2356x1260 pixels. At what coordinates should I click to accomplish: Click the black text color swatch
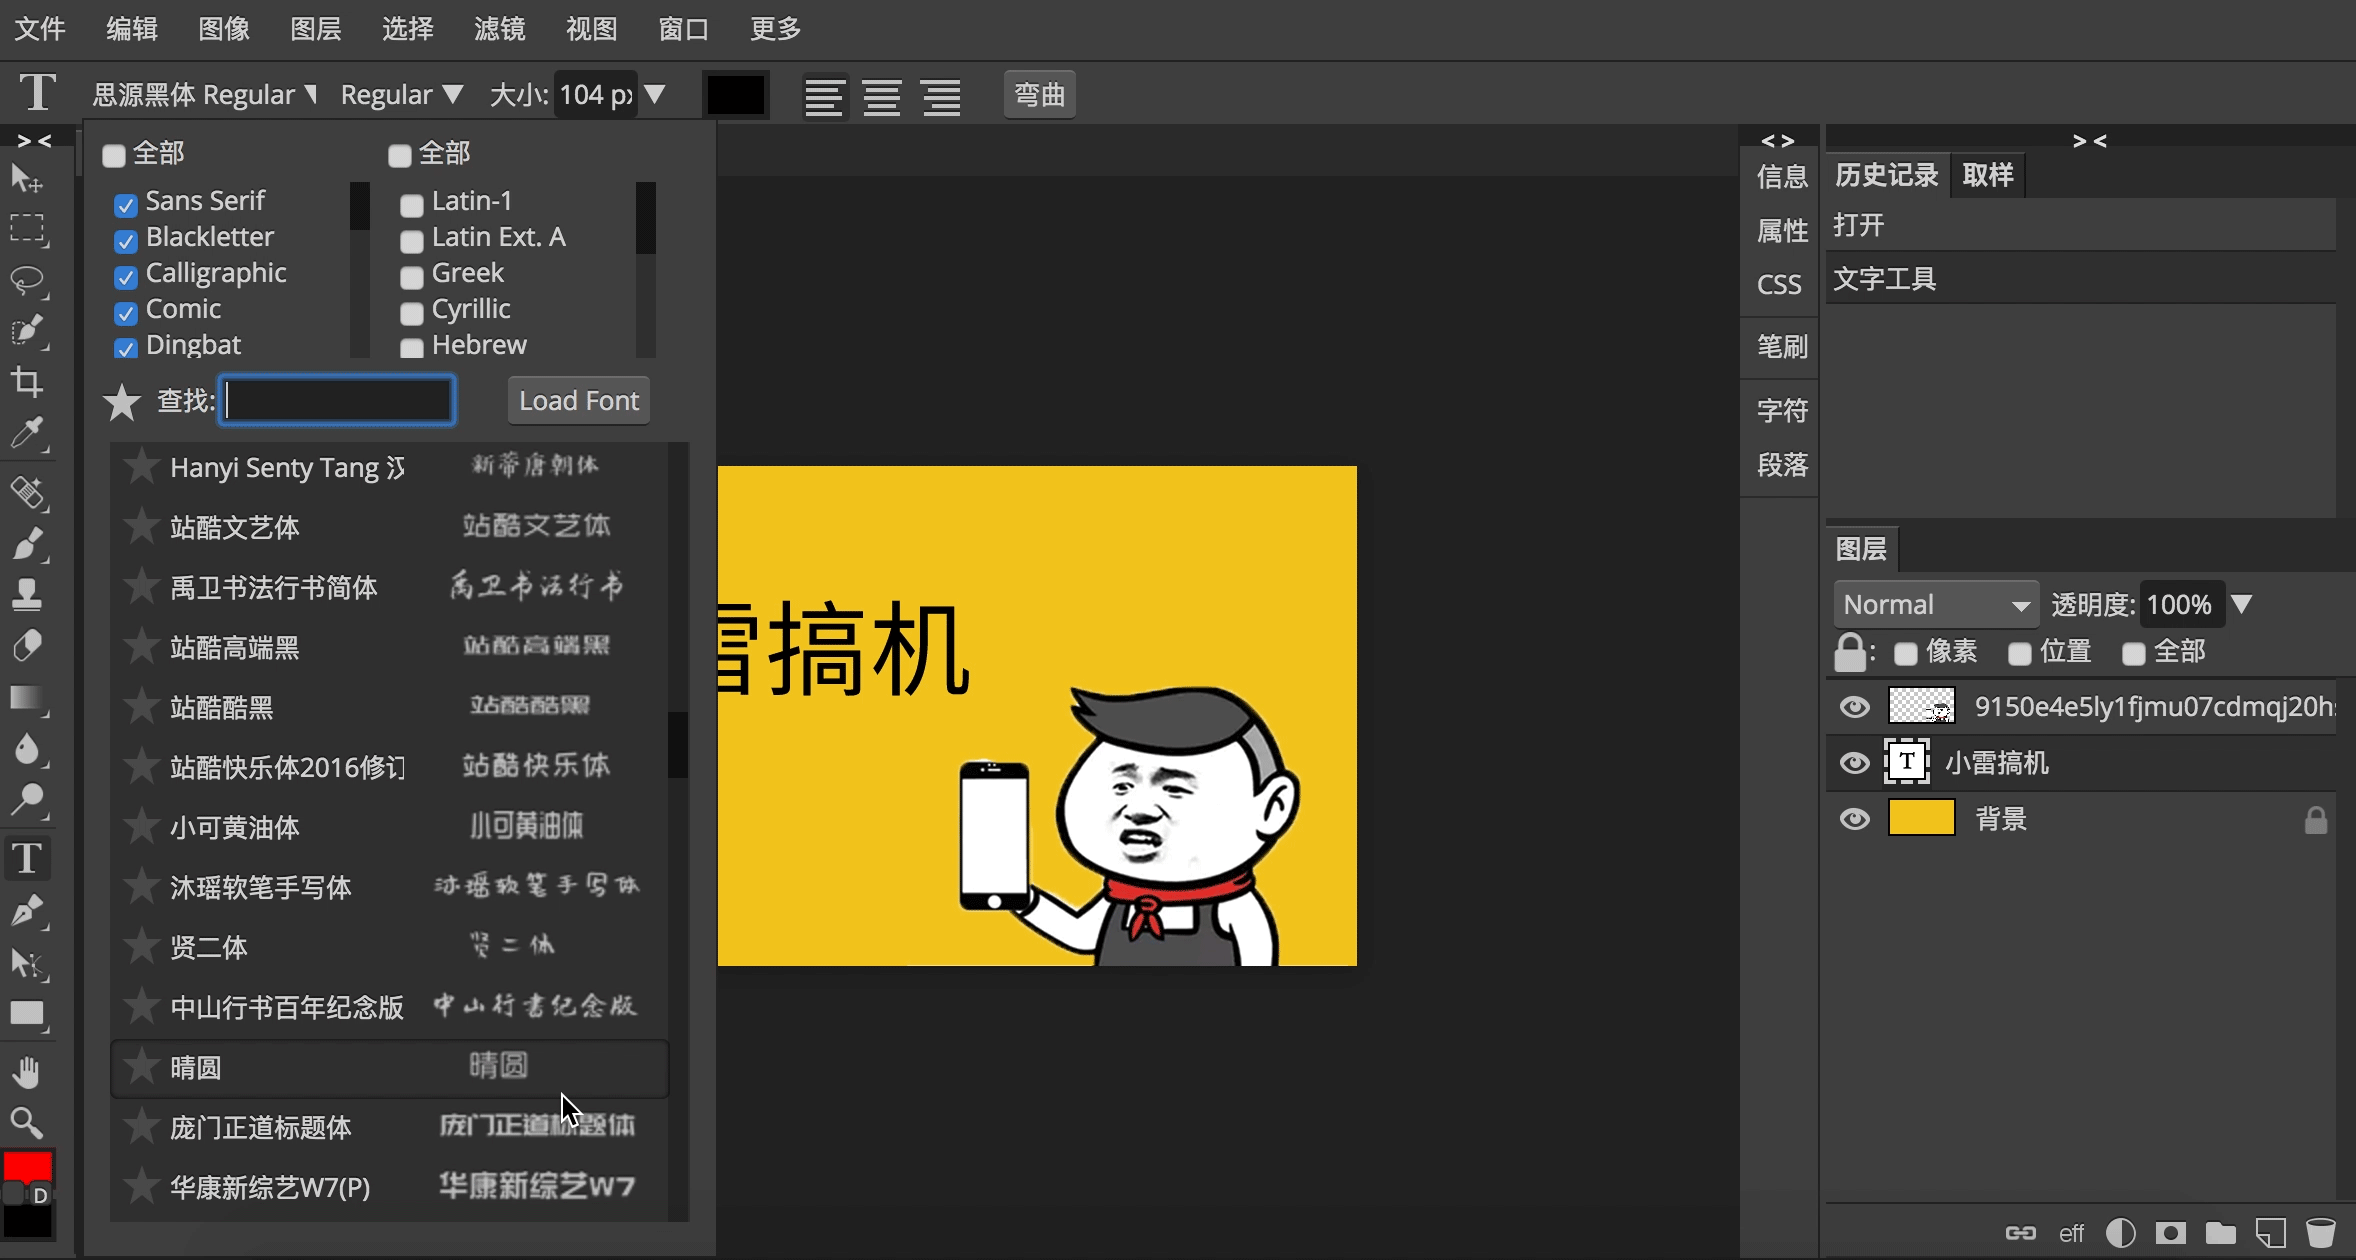(x=736, y=95)
